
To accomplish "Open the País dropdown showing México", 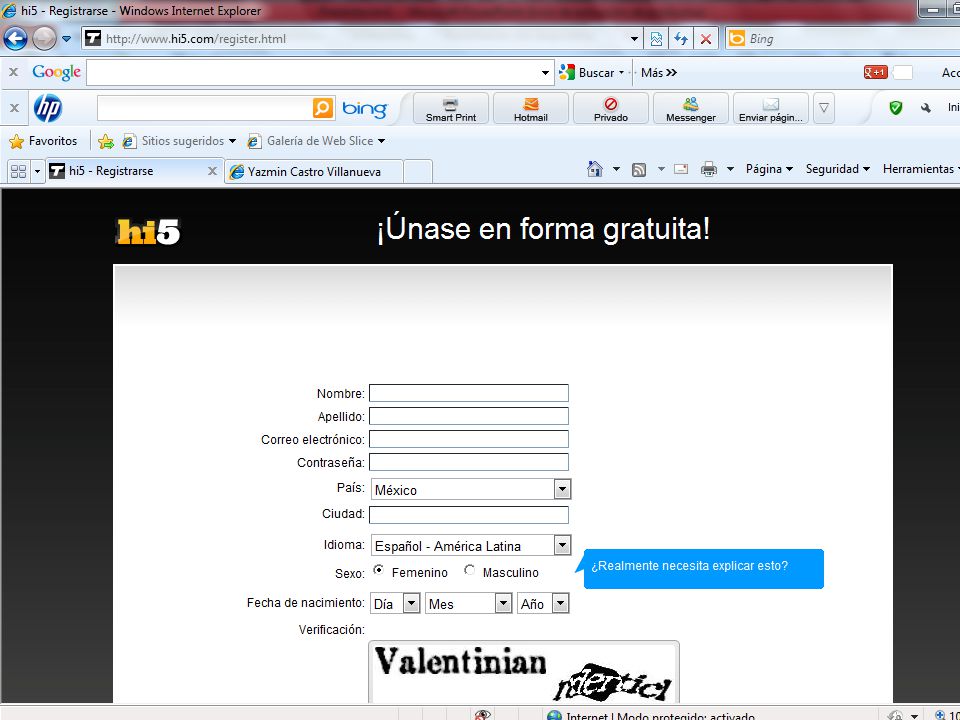I will click(471, 490).
